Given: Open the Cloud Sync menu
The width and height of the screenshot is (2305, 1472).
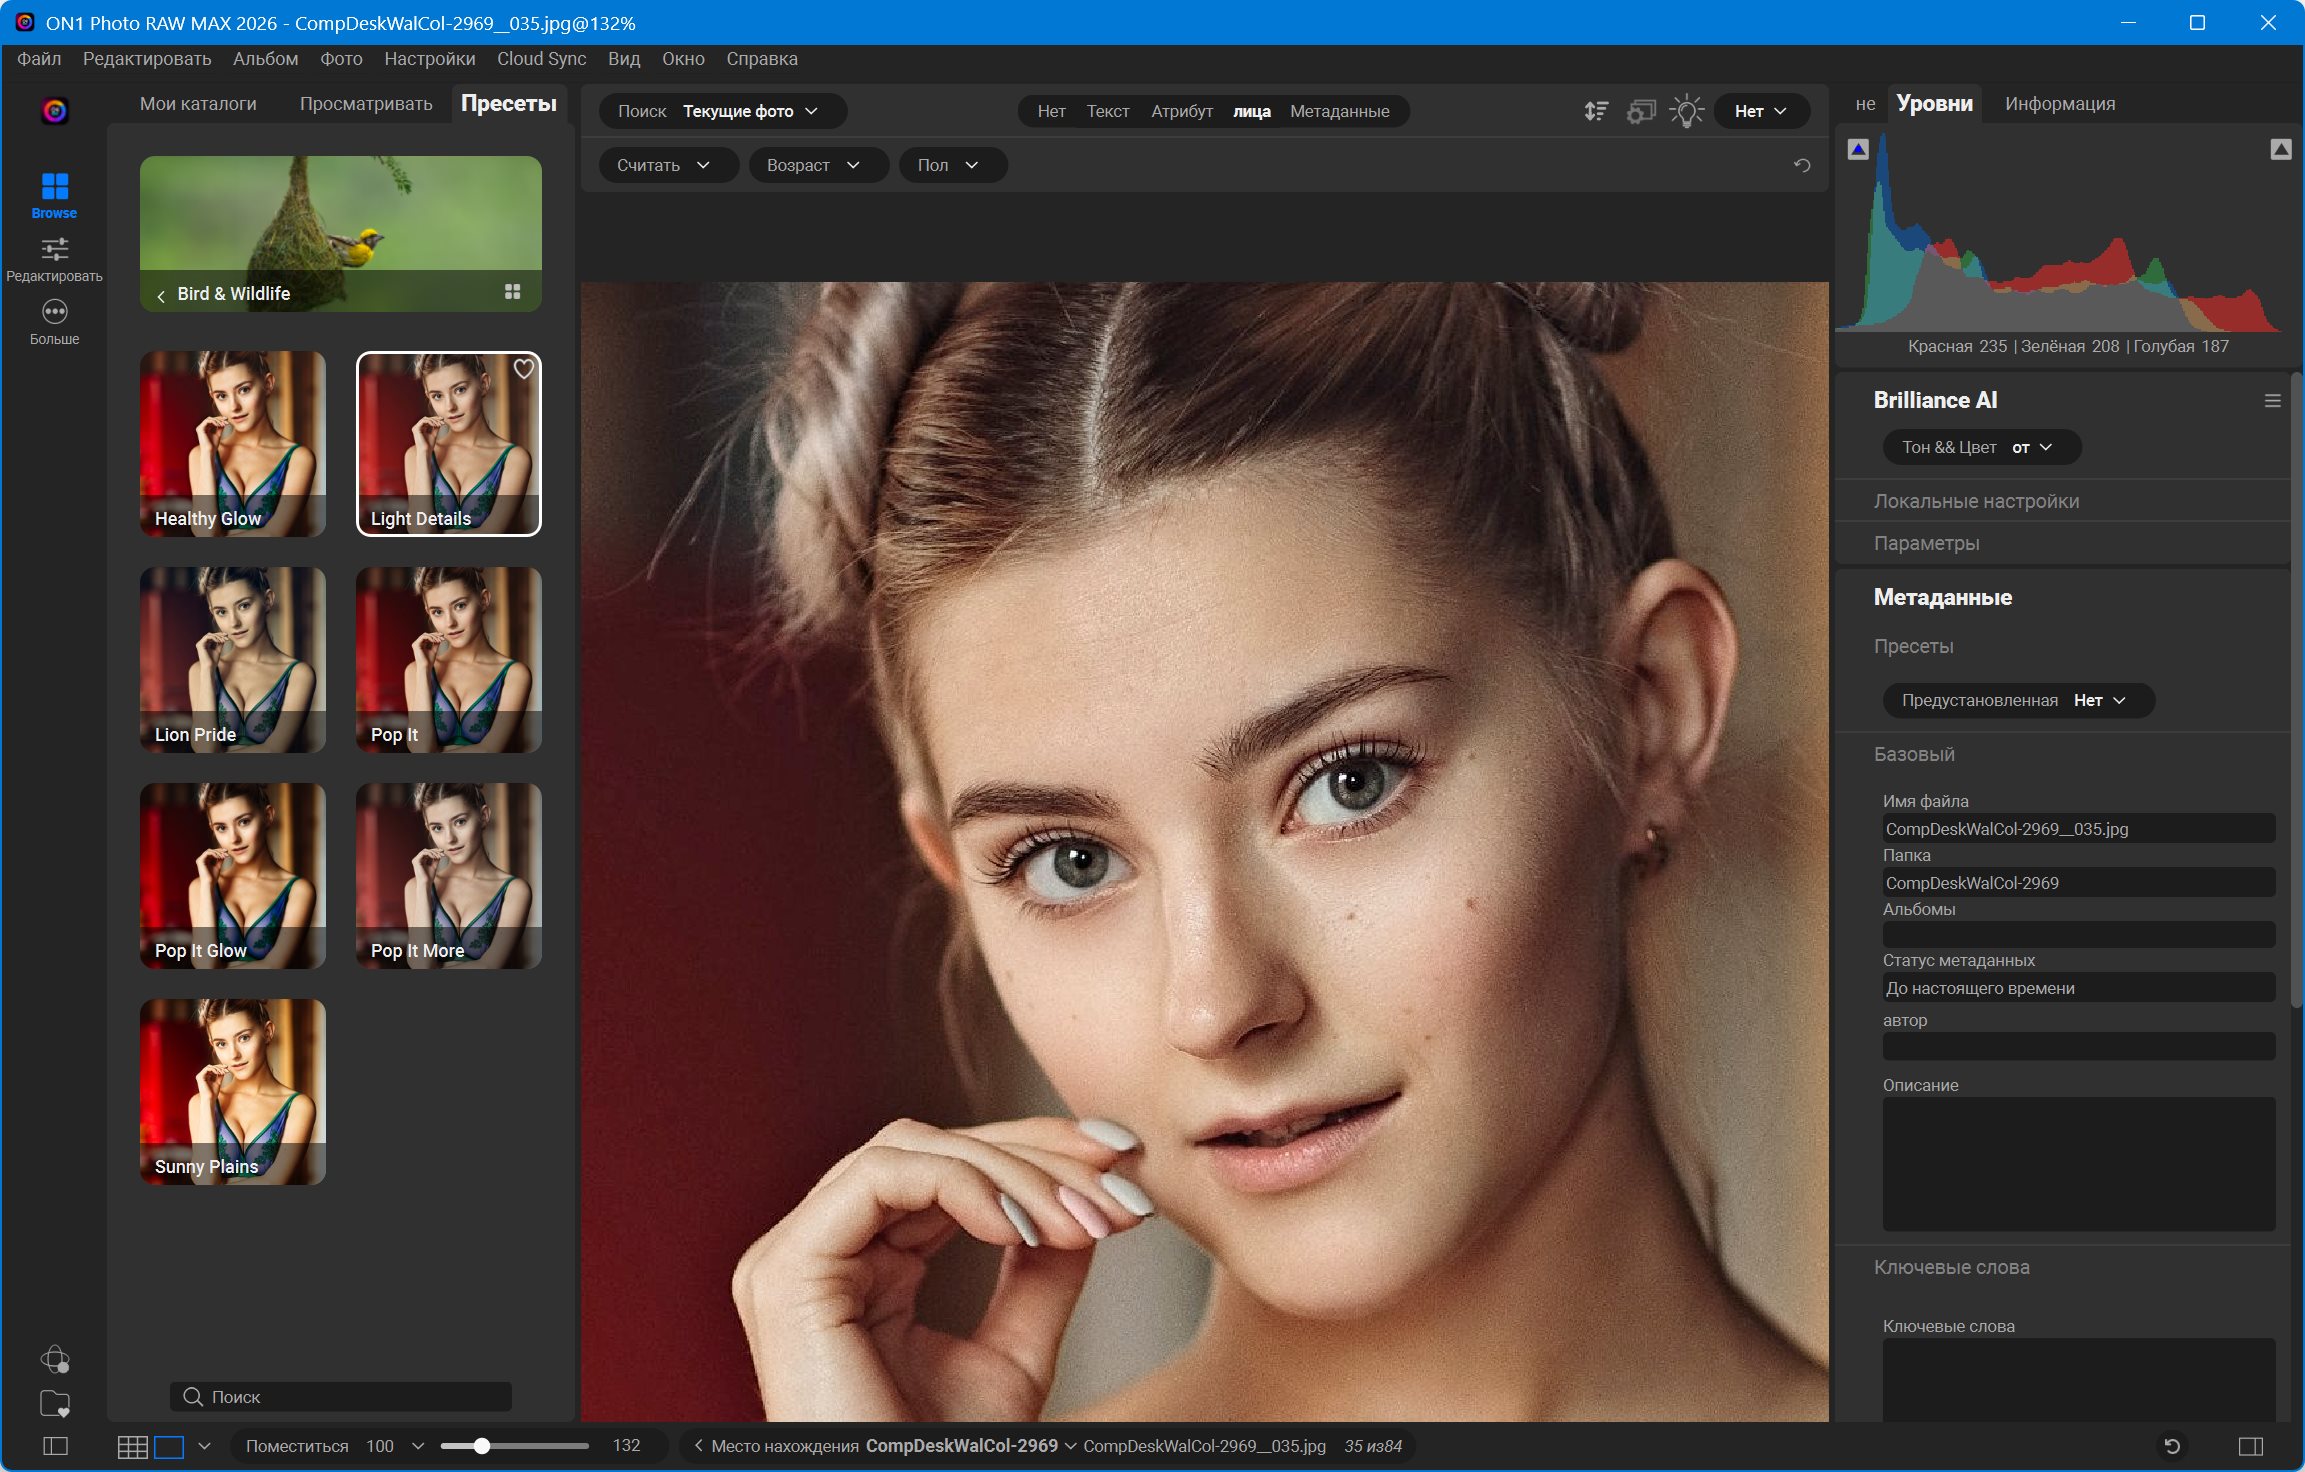Looking at the screenshot, I should pyautogui.click(x=541, y=59).
